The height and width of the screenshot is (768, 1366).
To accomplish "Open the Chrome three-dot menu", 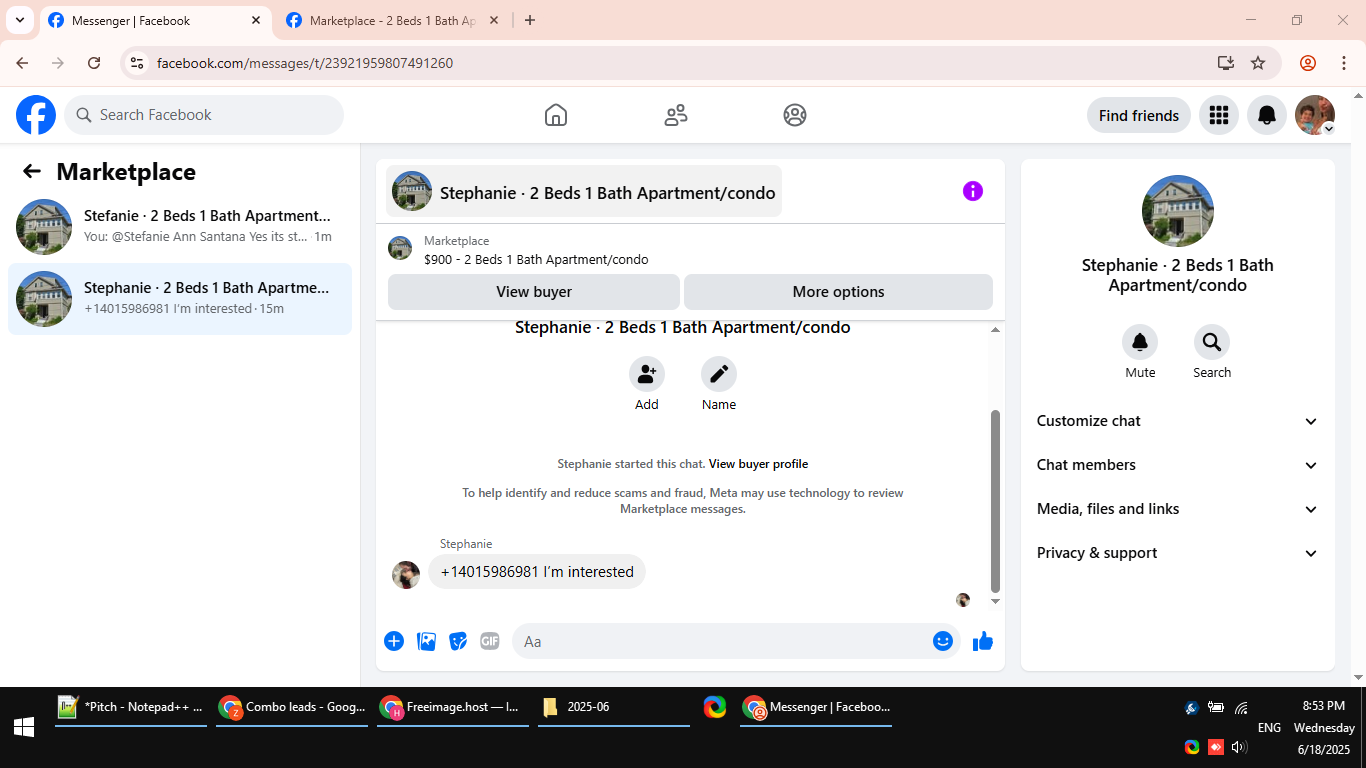I will tap(1344, 63).
